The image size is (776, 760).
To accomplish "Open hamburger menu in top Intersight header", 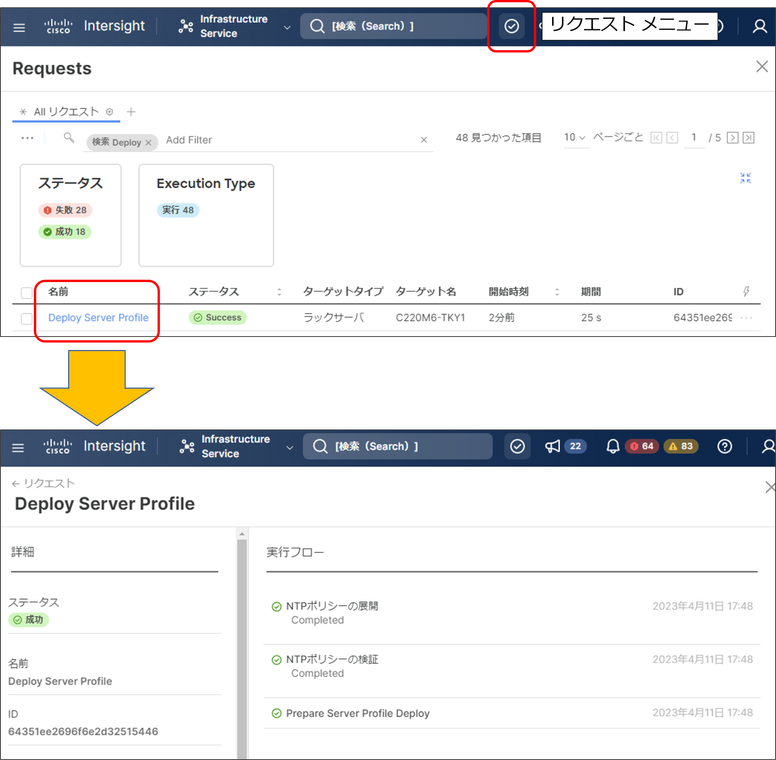I will click(19, 28).
